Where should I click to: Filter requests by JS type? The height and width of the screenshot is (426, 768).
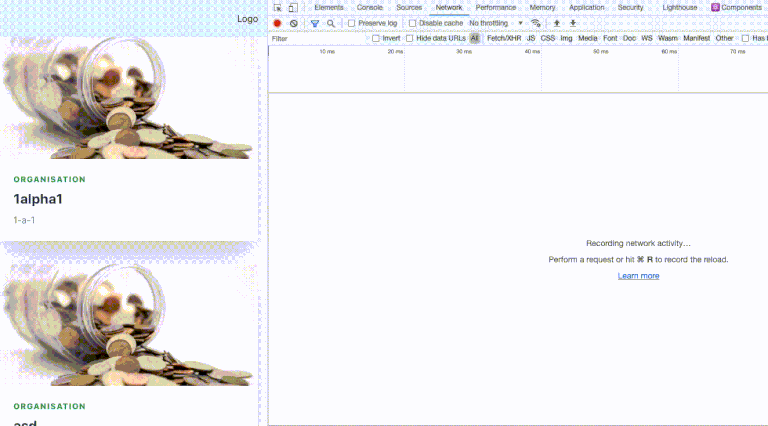pyautogui.click(x=530, y=38)
